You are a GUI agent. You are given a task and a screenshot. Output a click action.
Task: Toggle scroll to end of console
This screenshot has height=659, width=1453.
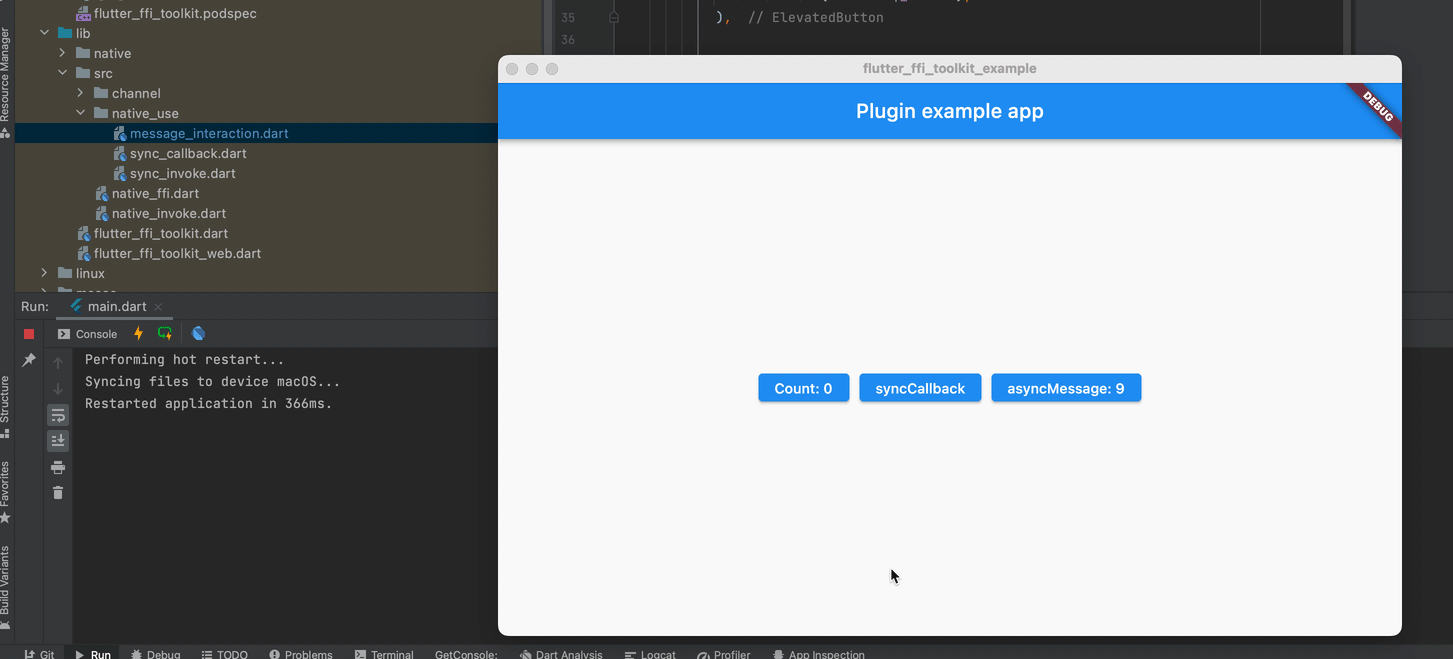(x=58, y=441)
